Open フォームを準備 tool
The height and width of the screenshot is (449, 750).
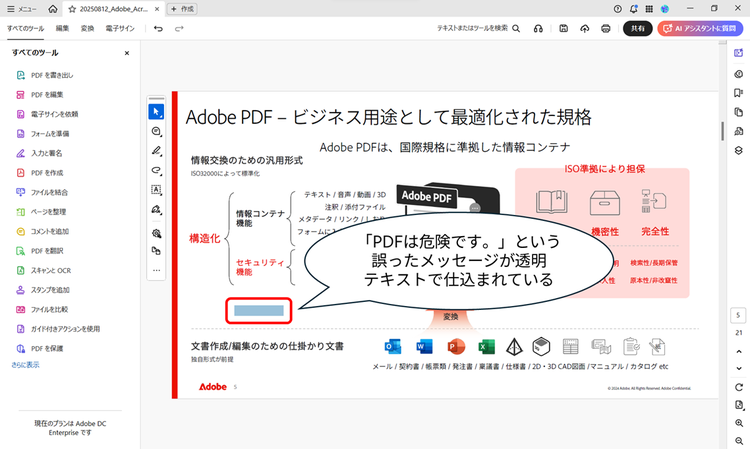[x=43, y=134]
